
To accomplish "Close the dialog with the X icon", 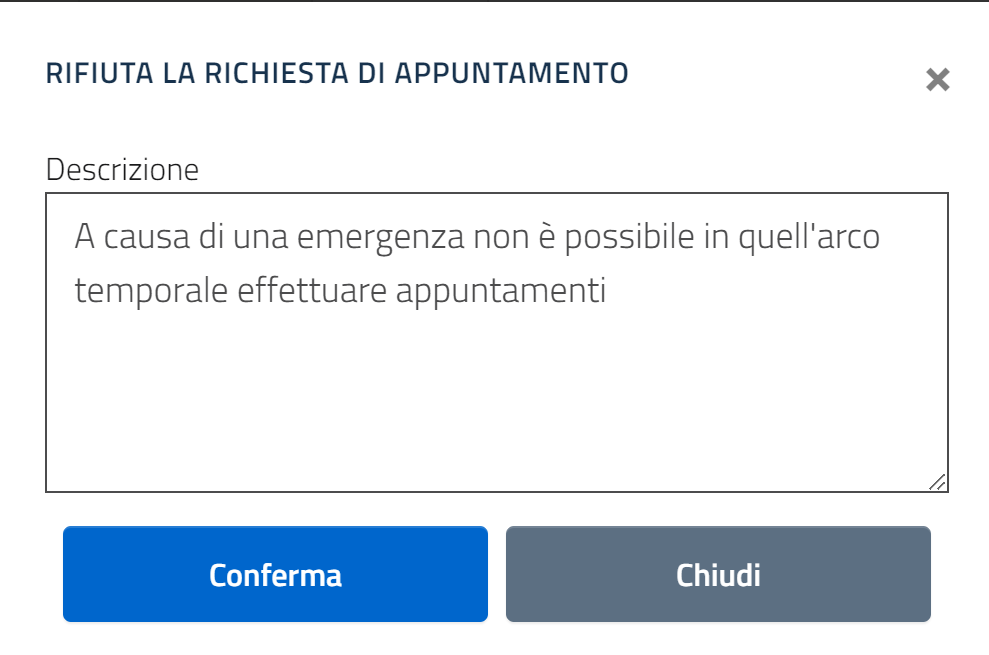I will 937,80.
